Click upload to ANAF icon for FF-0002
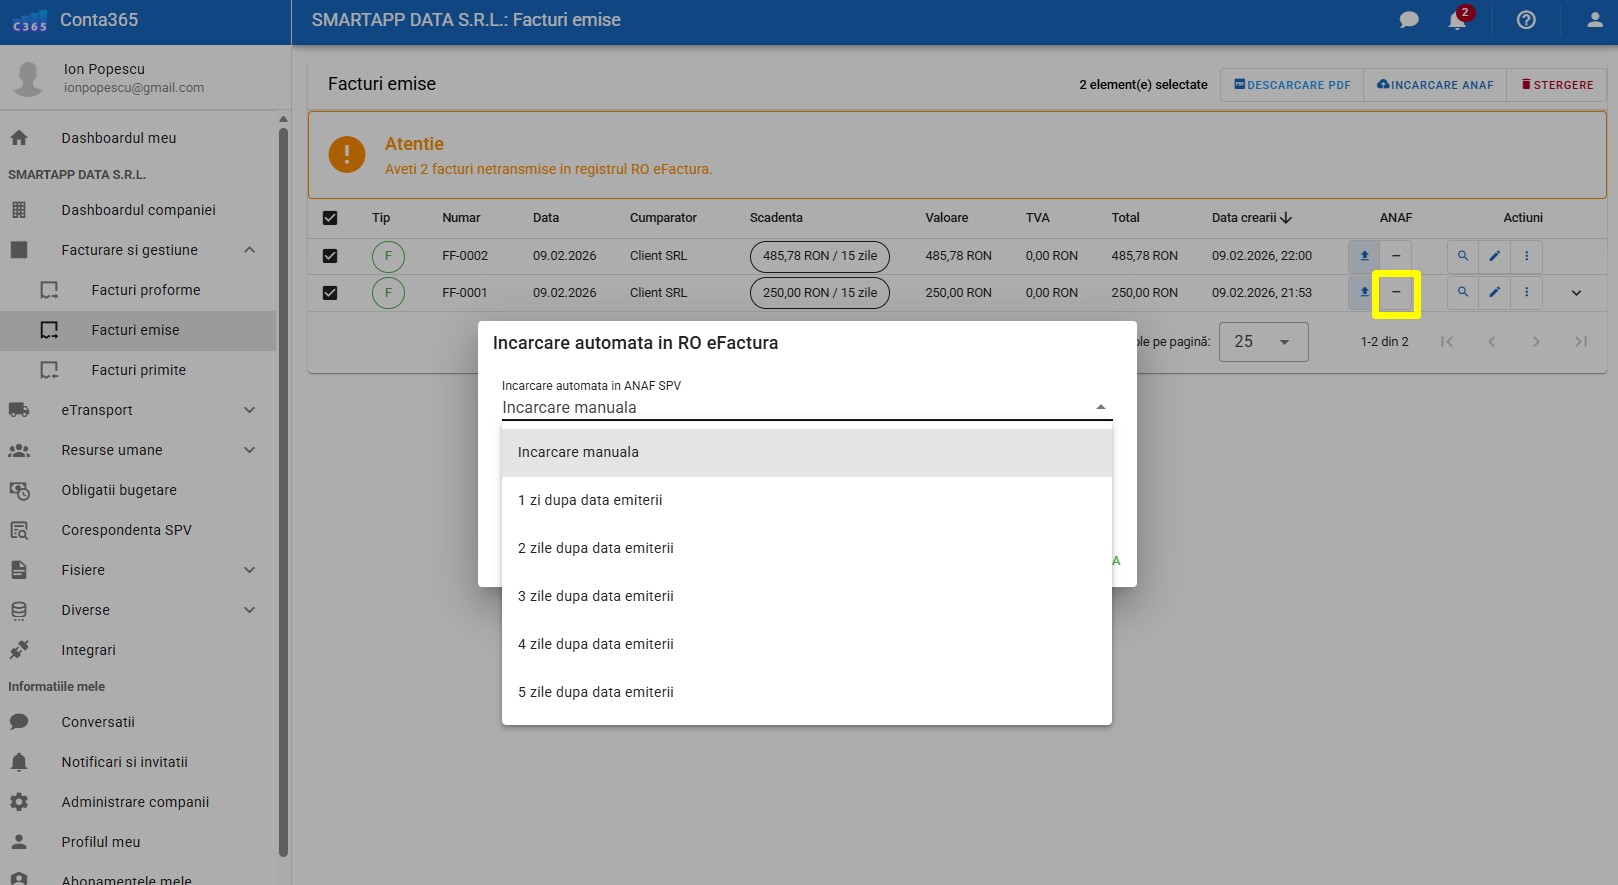1618x885 pixels. pos(1364,256)
